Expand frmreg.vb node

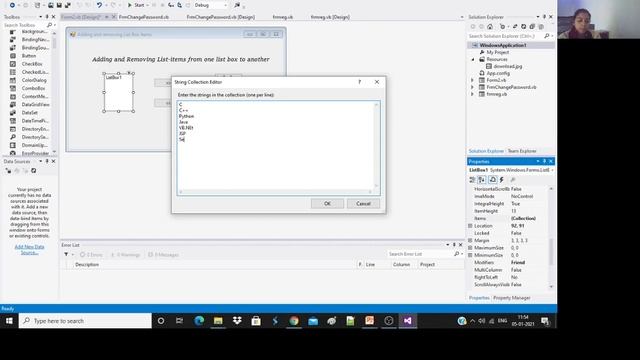coord(473,94)
